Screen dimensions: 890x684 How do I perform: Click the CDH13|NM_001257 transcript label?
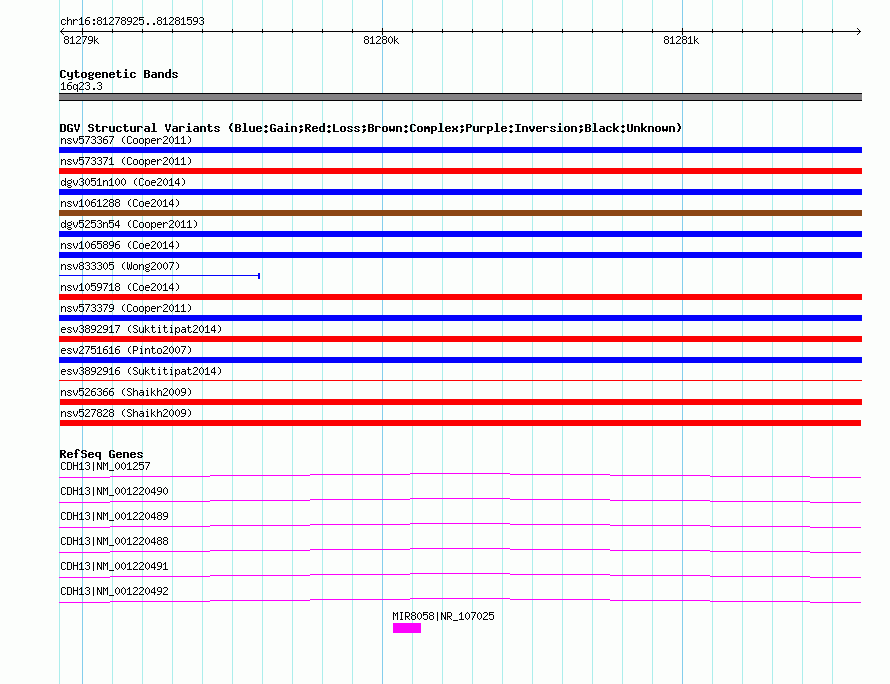(x=105, y=467)
